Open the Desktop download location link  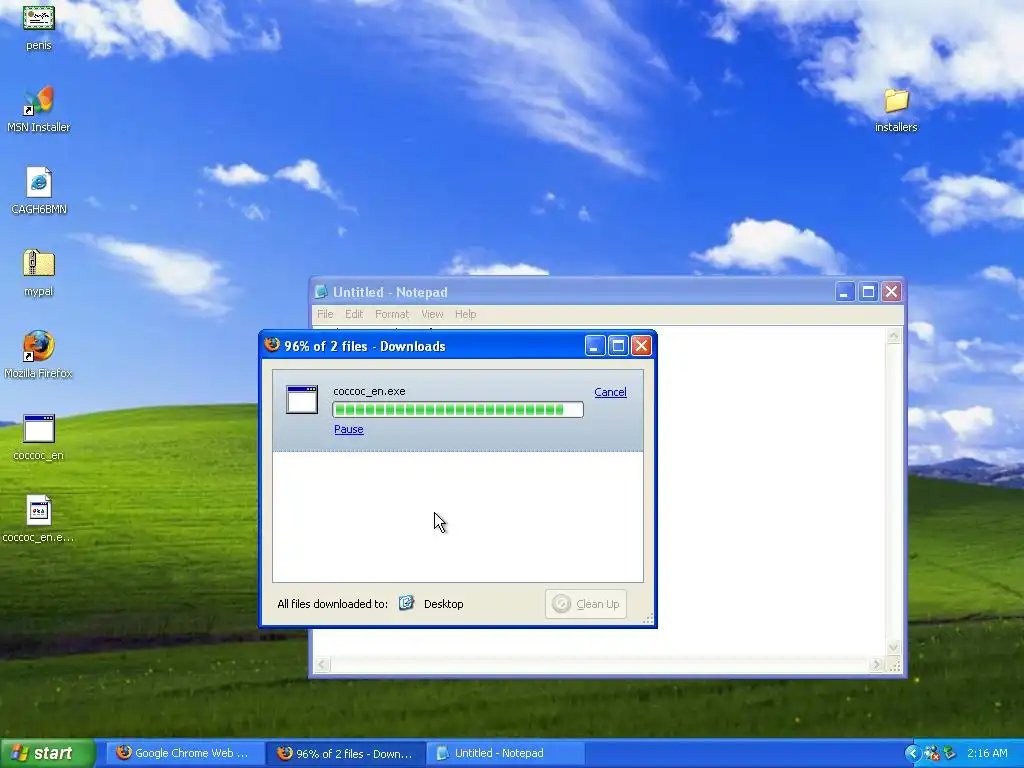[x=443, y=604]
